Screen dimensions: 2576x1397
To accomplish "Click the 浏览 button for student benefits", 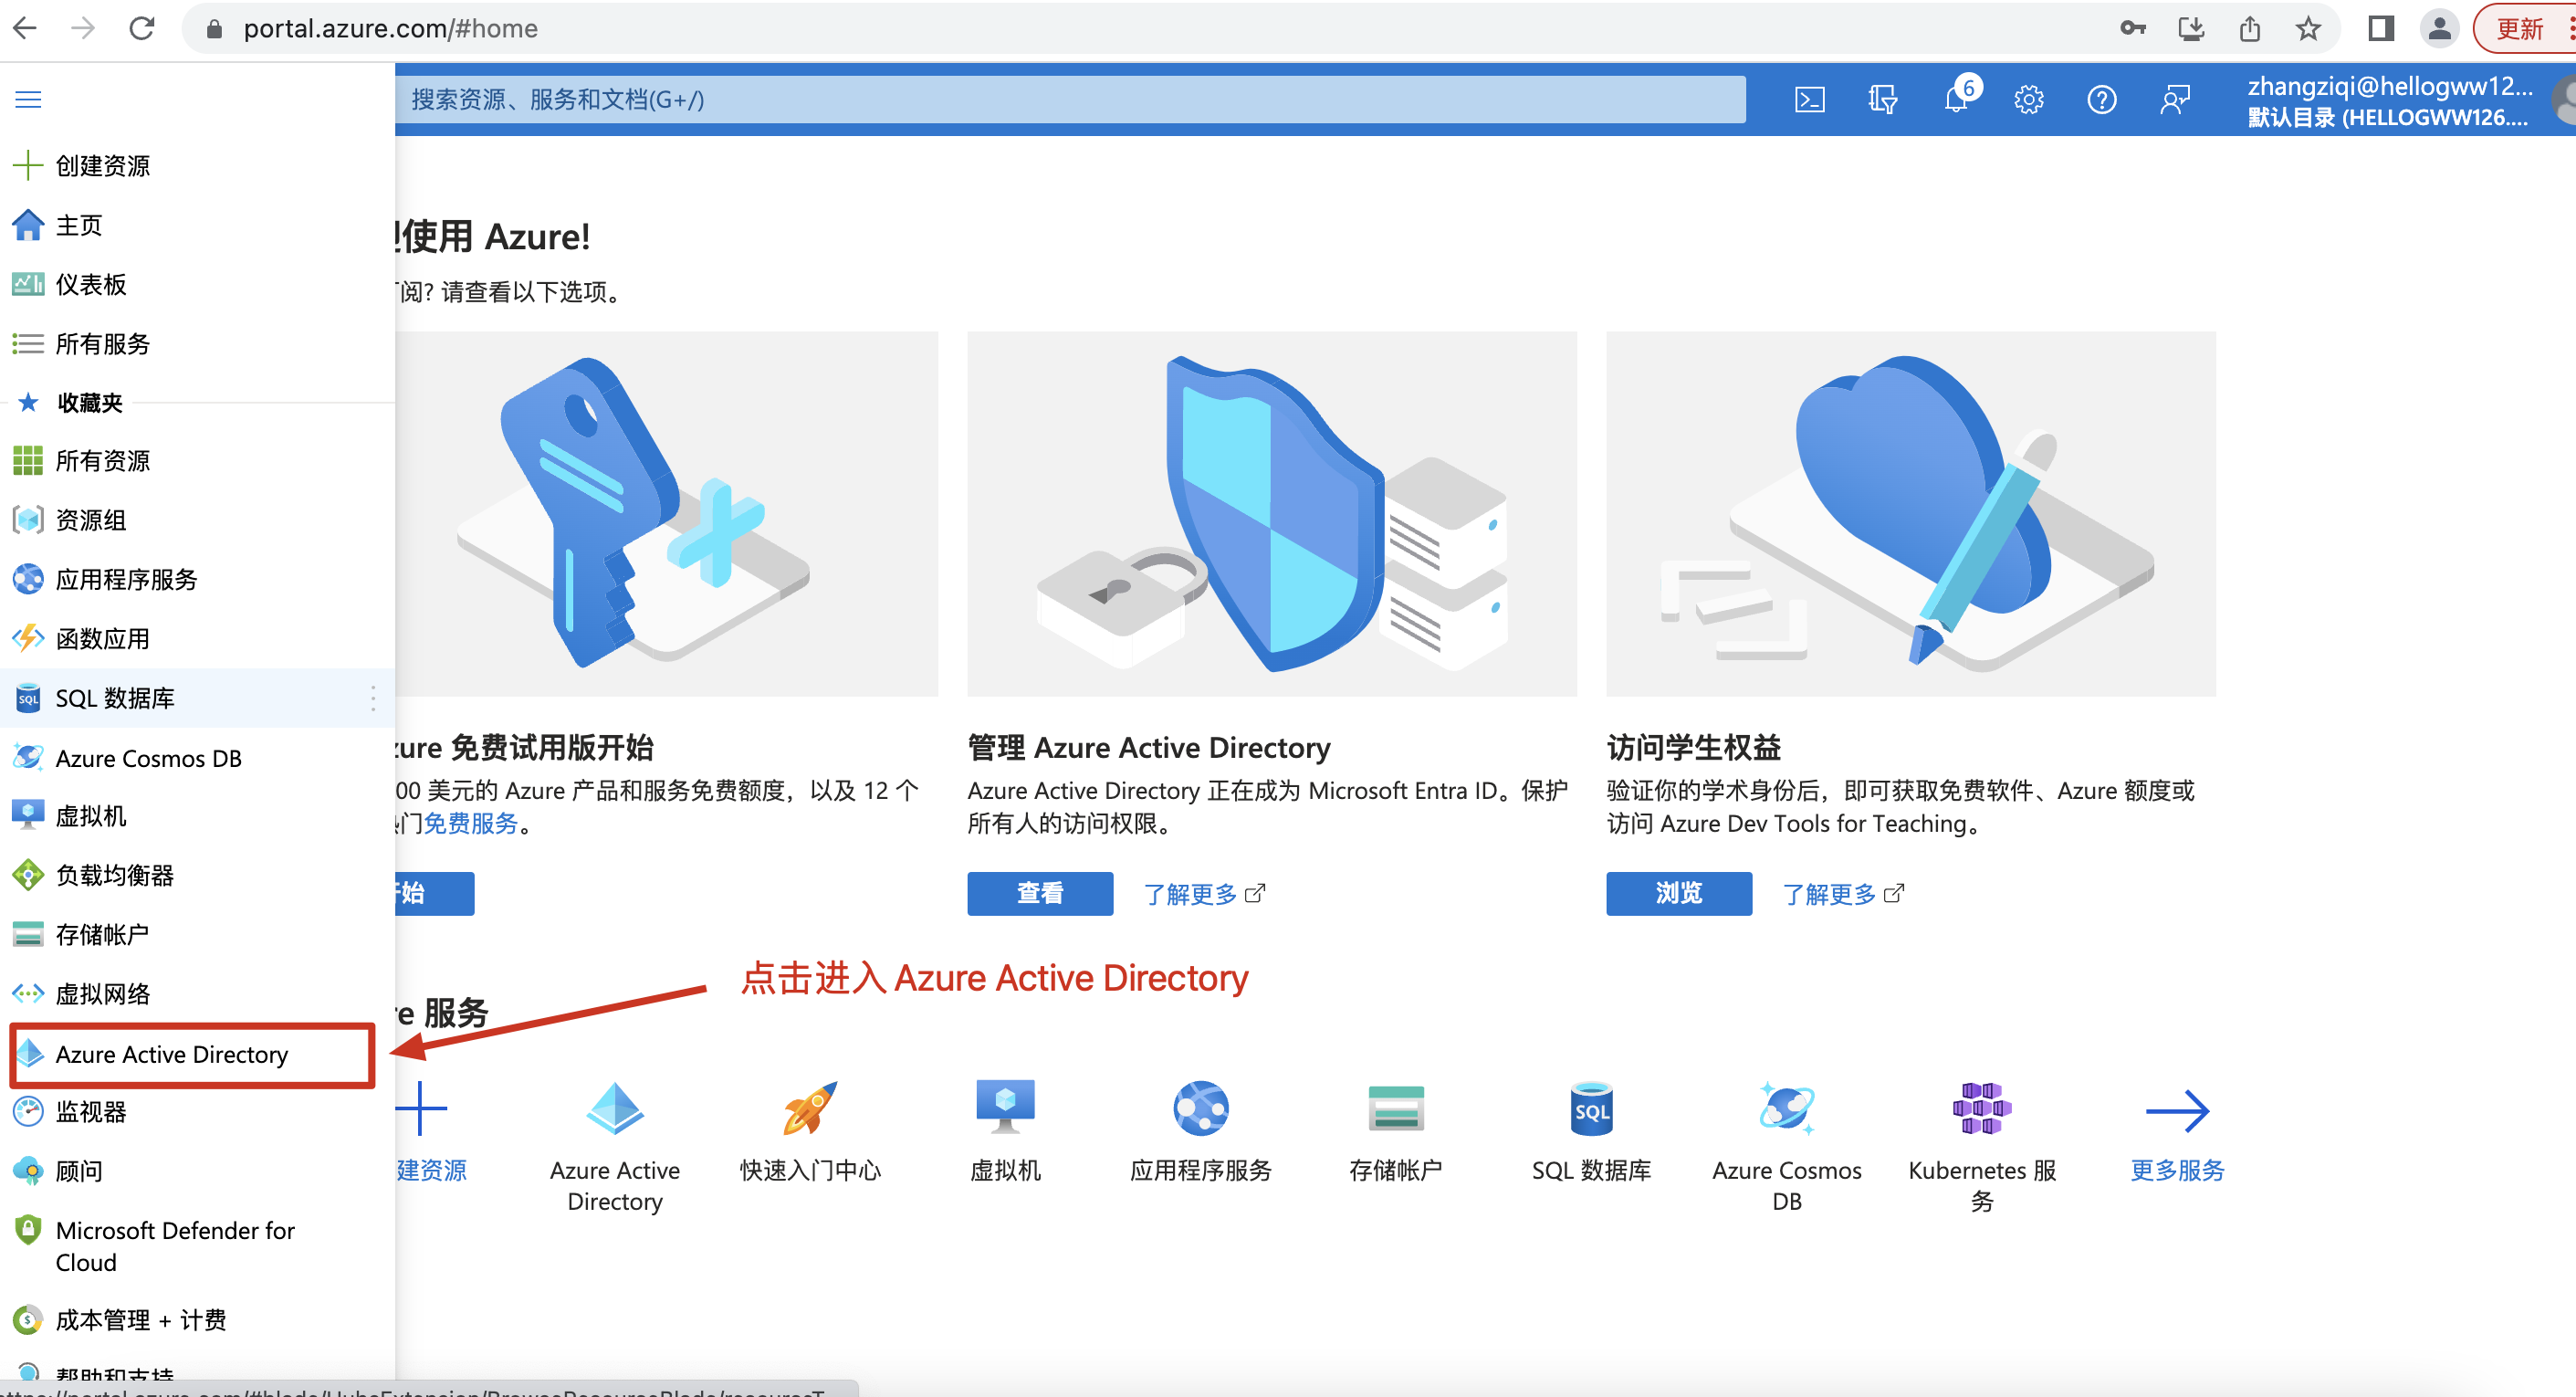I will (1679, 893).
